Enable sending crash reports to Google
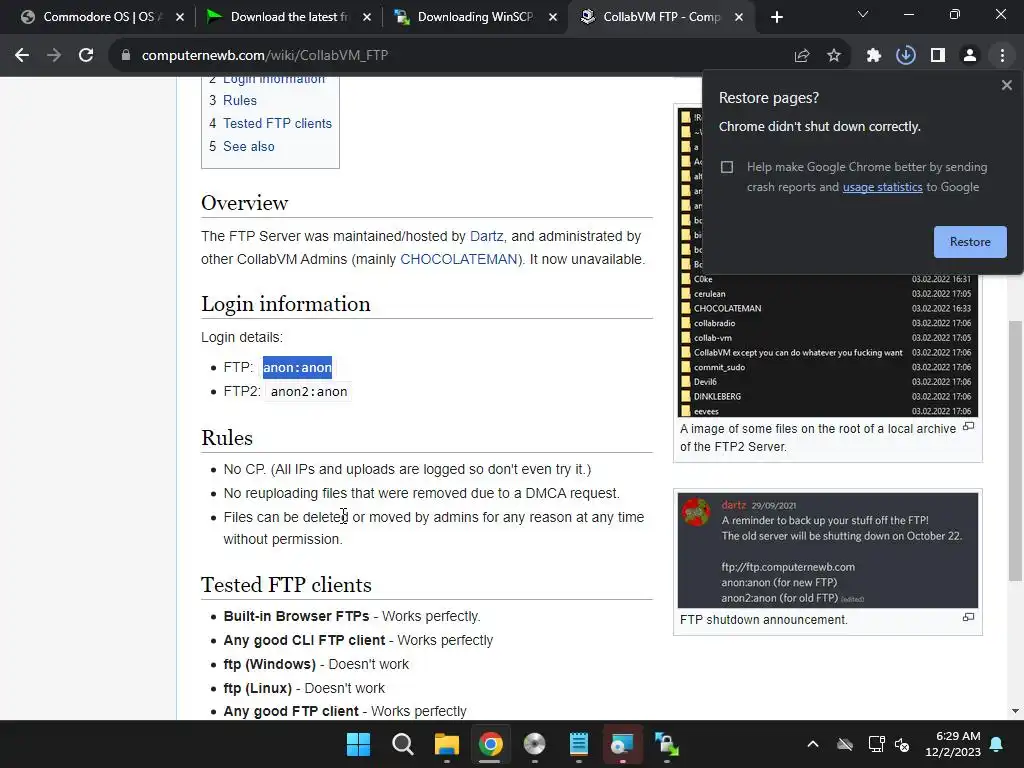Screen dimensions: 1024x768 point(727,167)
